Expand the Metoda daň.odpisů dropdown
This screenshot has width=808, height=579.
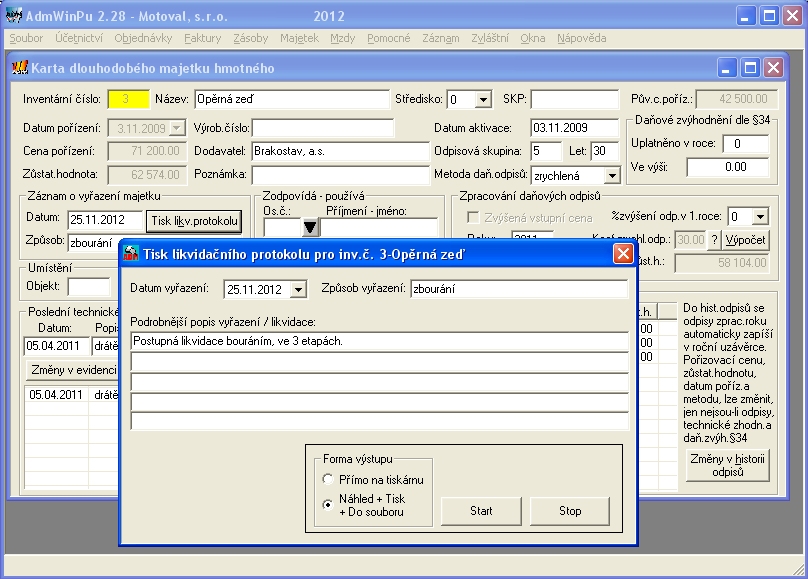pos(612,176)
